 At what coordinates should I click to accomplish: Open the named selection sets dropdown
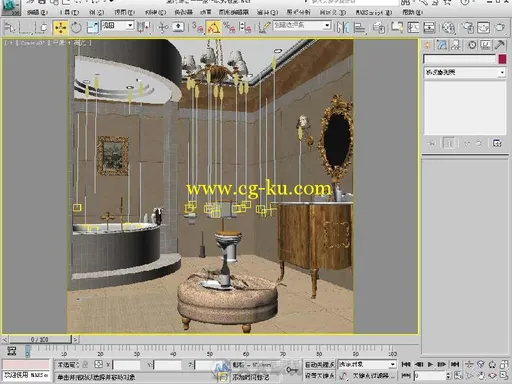pyautogui.click(x=302, y=25)
